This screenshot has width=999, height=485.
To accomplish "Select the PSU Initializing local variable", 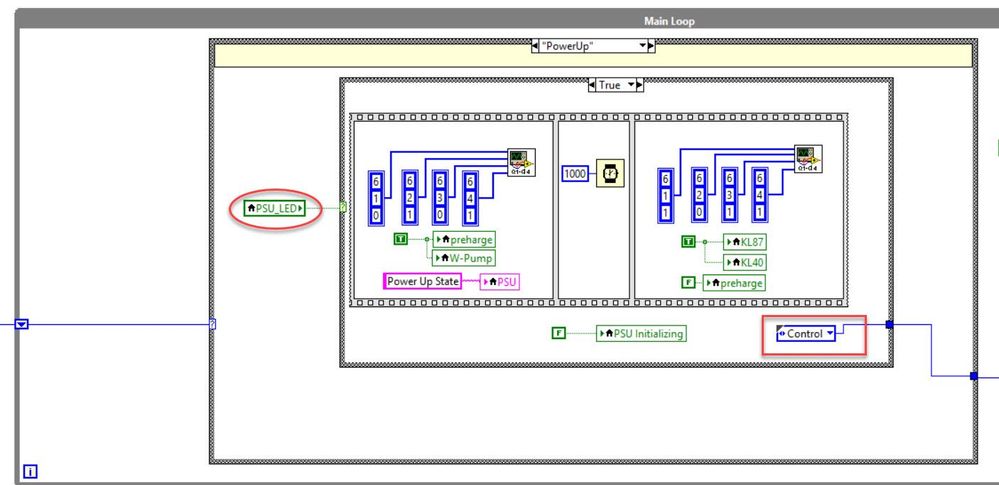I will point(642,333).
